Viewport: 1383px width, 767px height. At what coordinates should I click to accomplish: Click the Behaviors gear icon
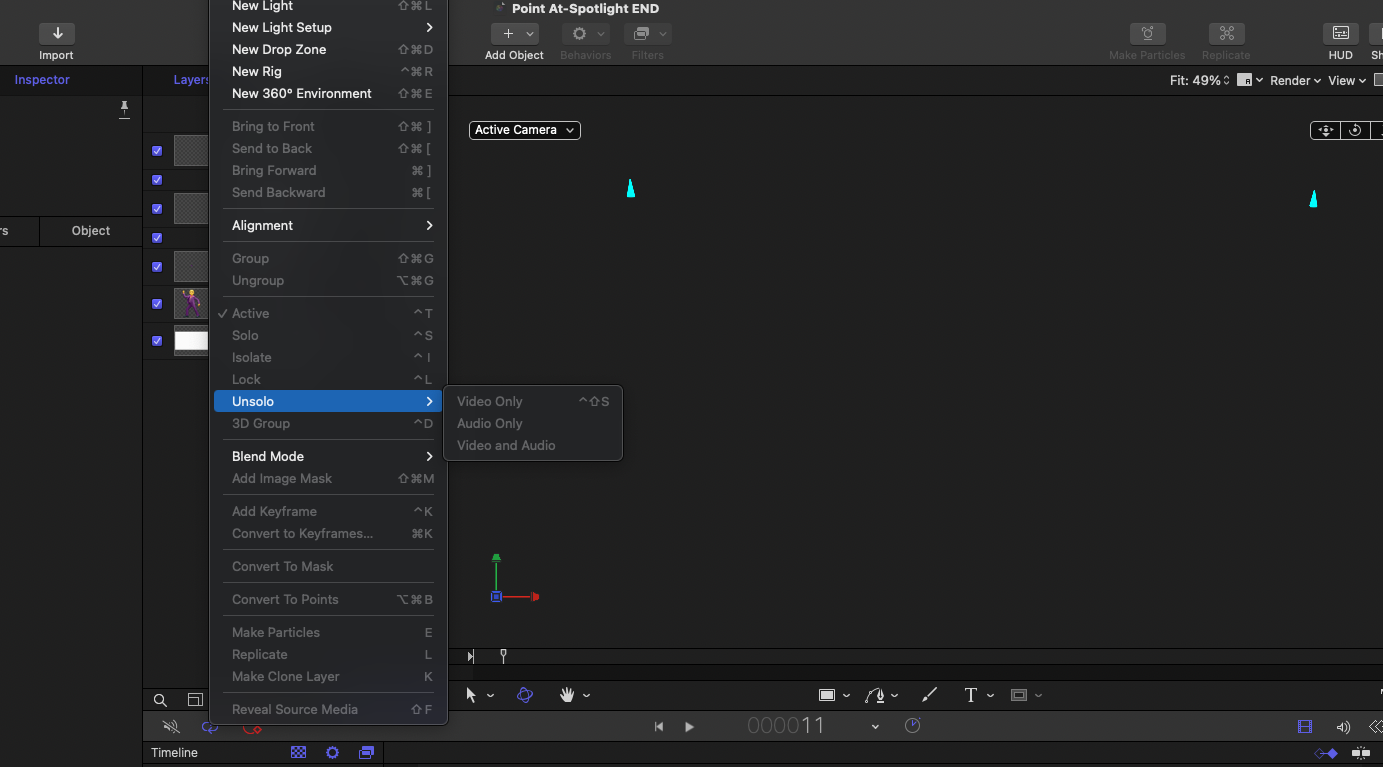pyautogui.click(x=579, y=34)
